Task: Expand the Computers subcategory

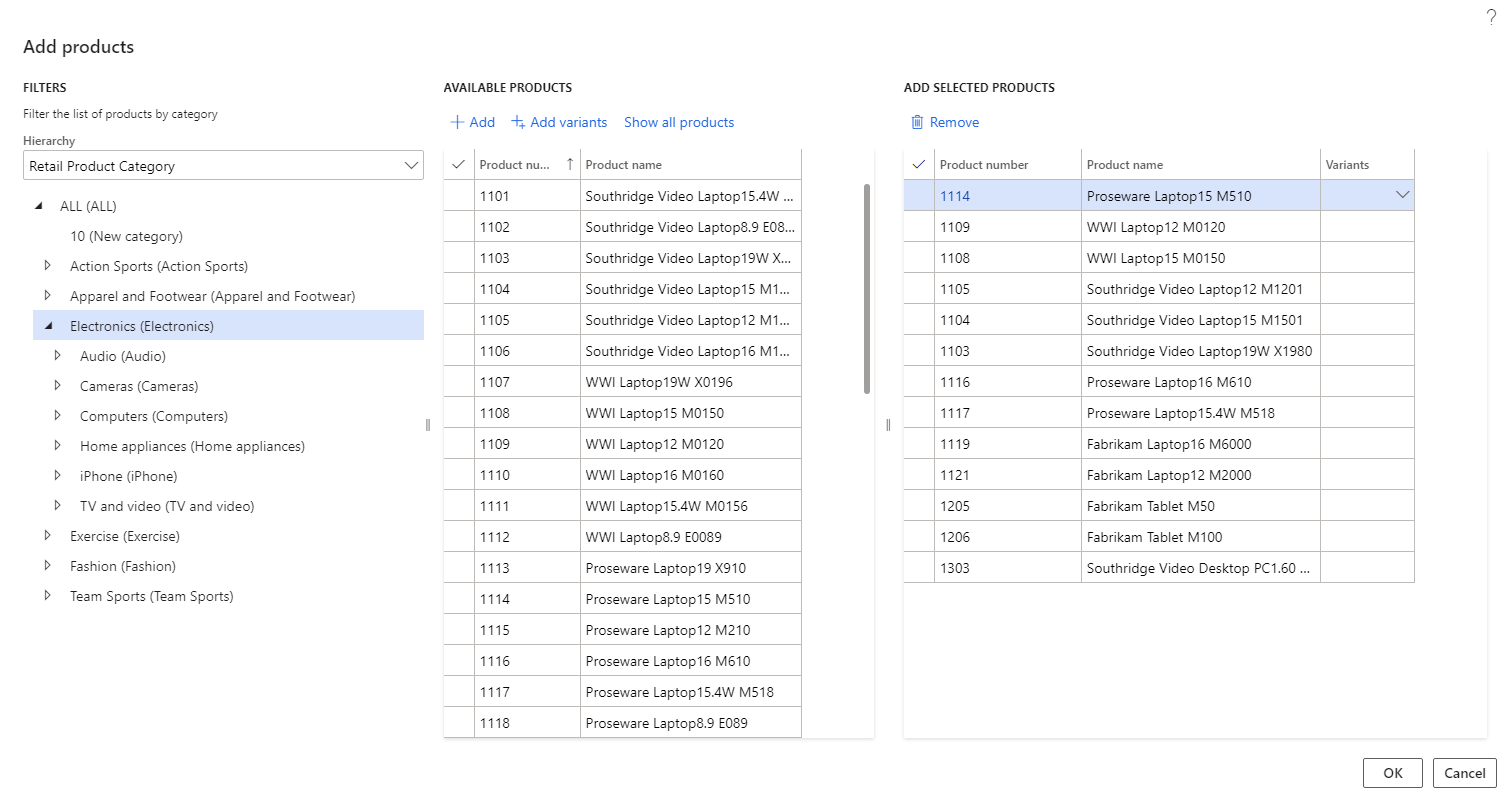Action: click(57, 416)
